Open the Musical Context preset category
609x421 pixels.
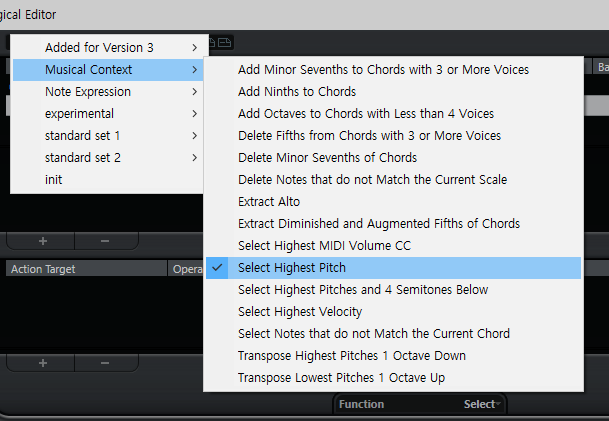click(x=108, y=70)
